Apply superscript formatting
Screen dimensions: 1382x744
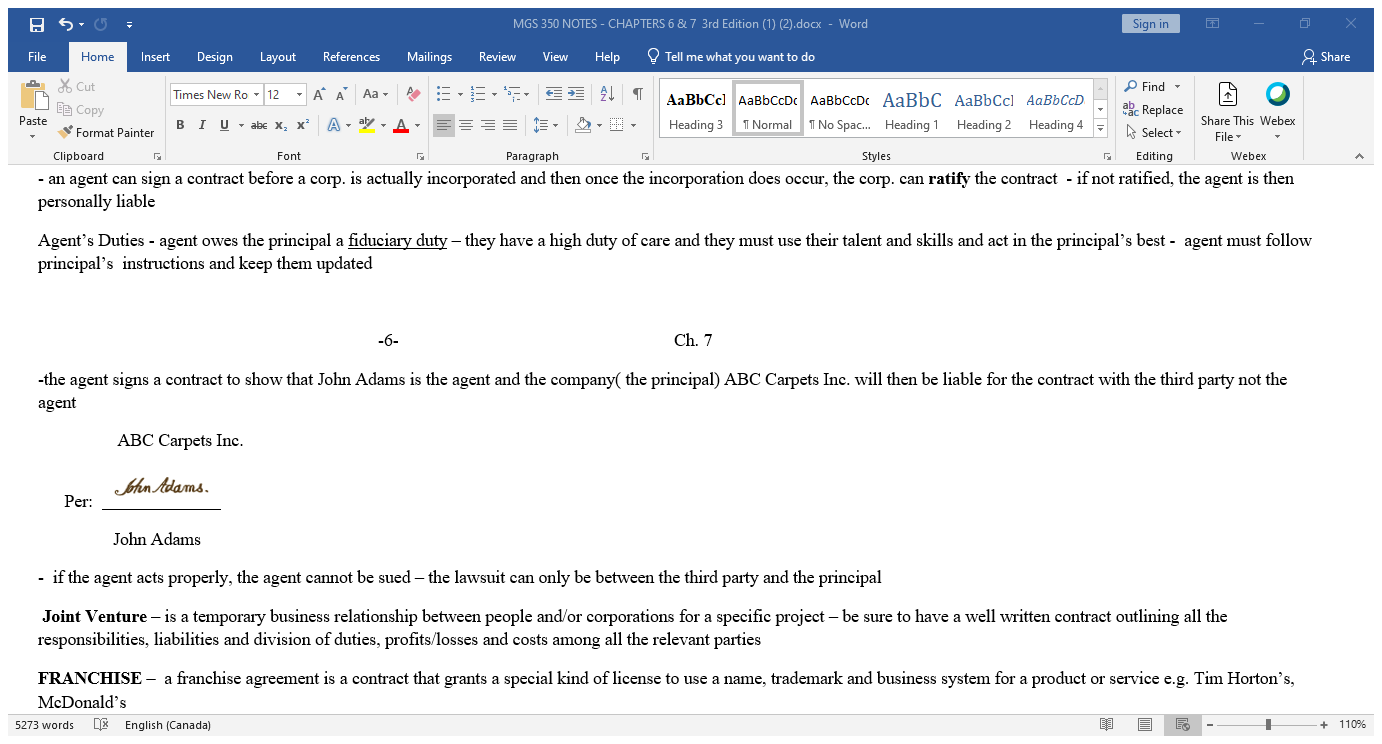coord(302,125)
